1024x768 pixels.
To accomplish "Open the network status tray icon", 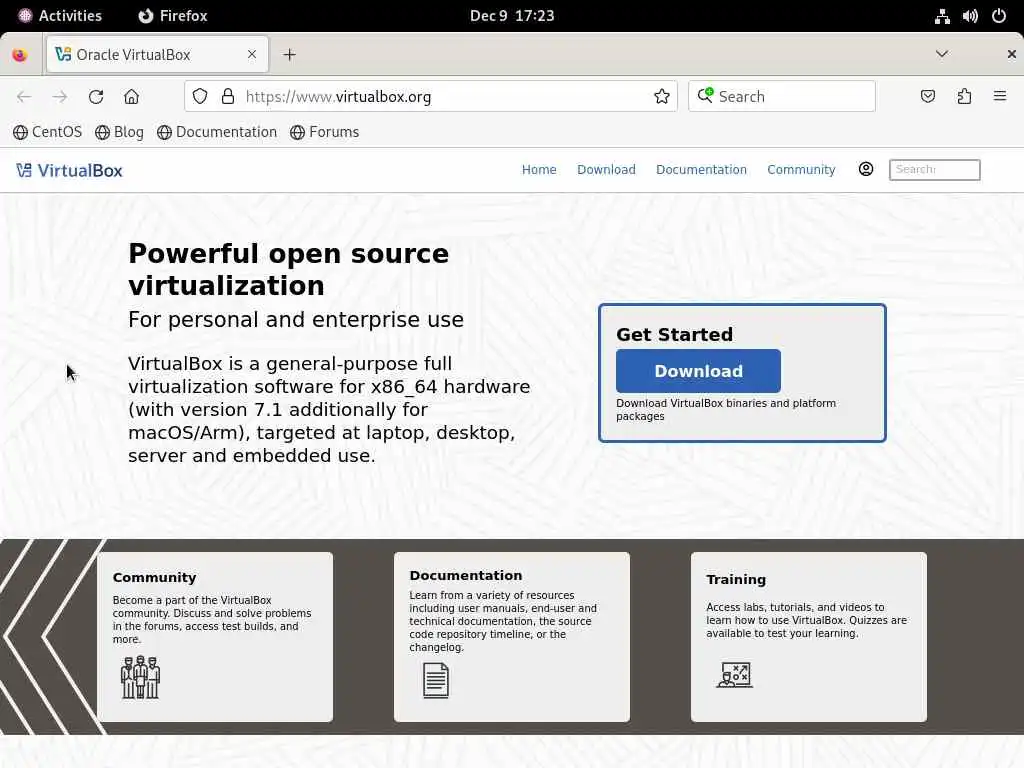I will (942, 16).
